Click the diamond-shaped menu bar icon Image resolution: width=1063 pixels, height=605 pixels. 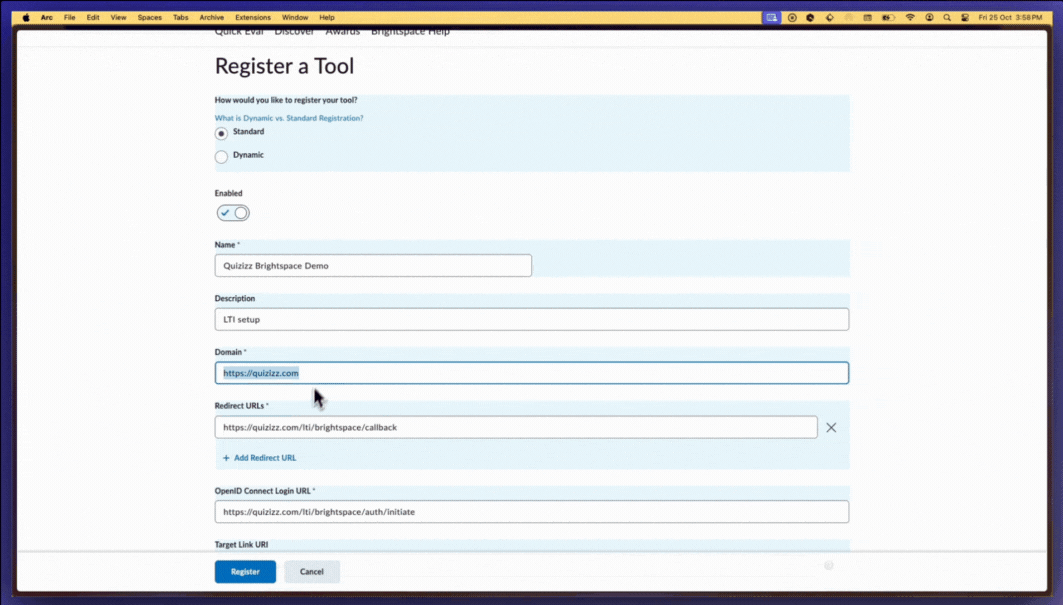pos(829,18)
